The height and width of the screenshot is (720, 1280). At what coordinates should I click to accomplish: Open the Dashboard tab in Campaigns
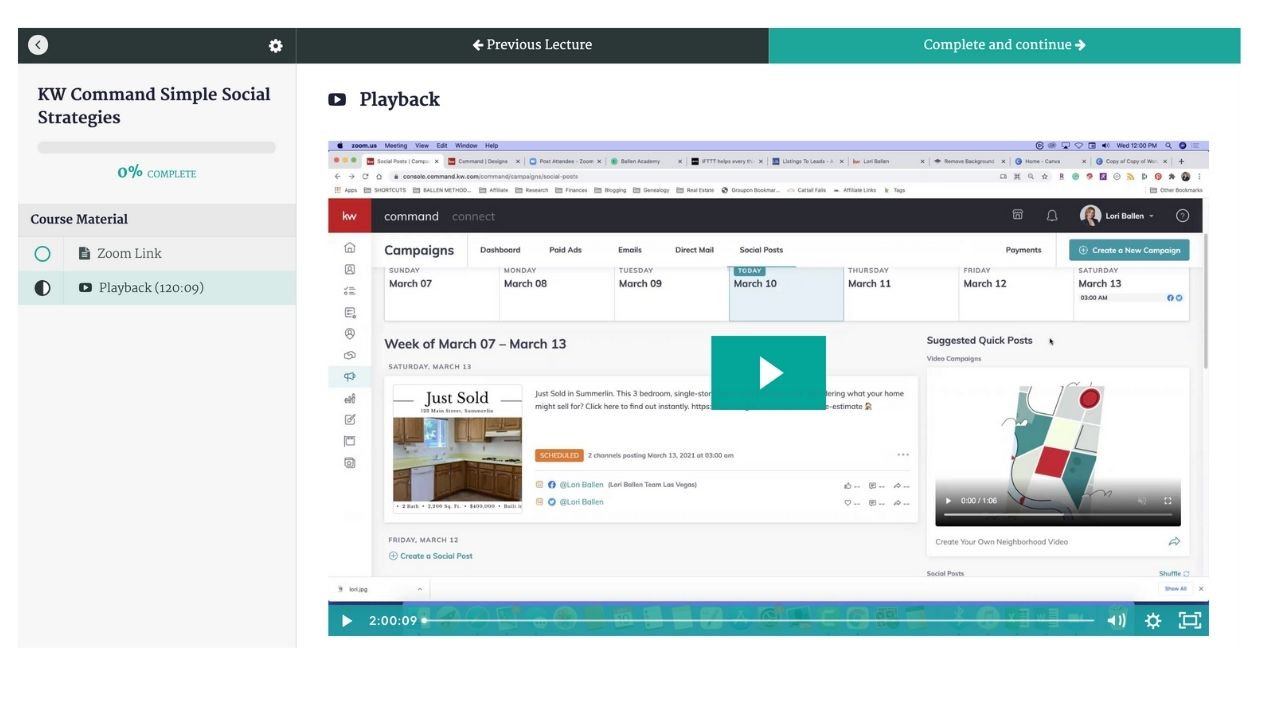[500, 250]
